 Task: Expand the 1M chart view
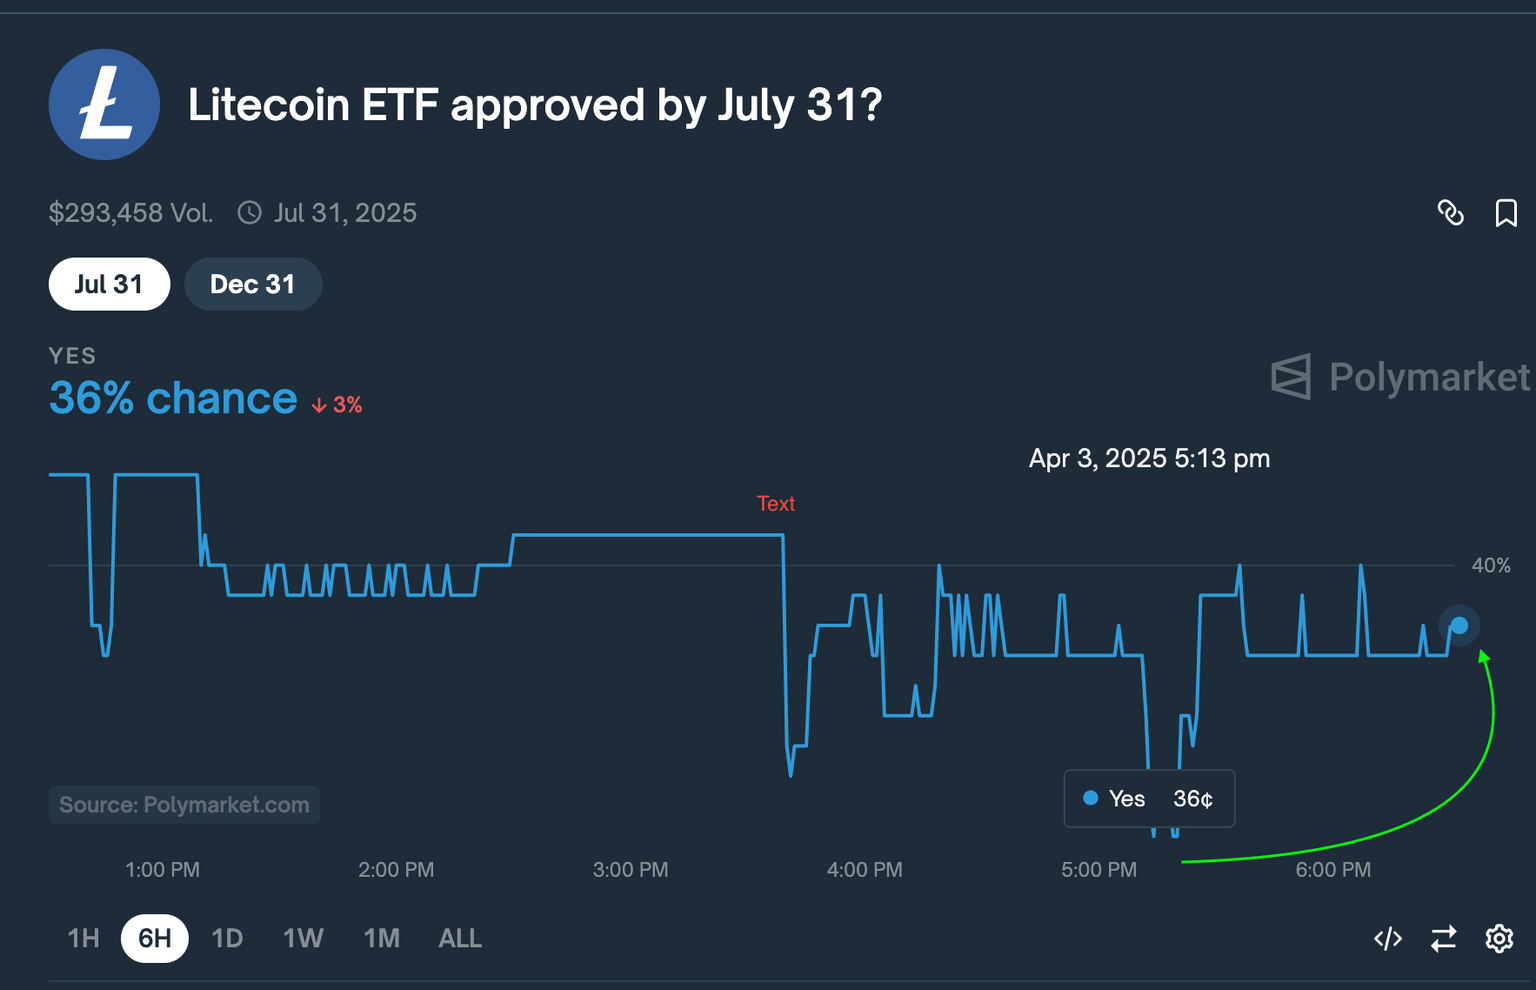tap(381, 938)
